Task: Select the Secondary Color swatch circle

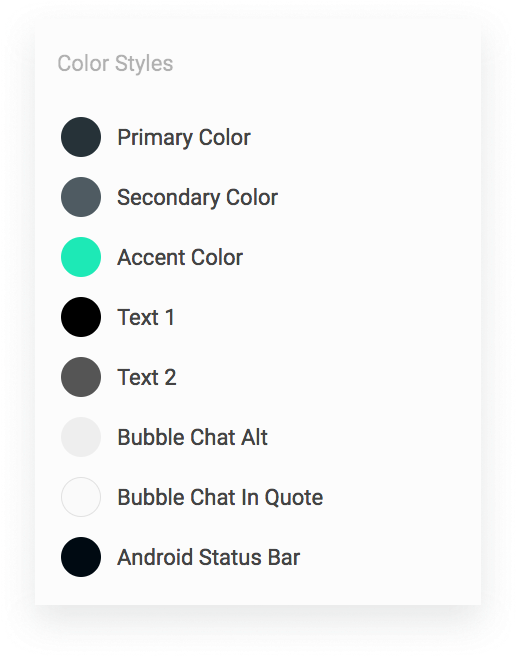Action: (81, 197)
